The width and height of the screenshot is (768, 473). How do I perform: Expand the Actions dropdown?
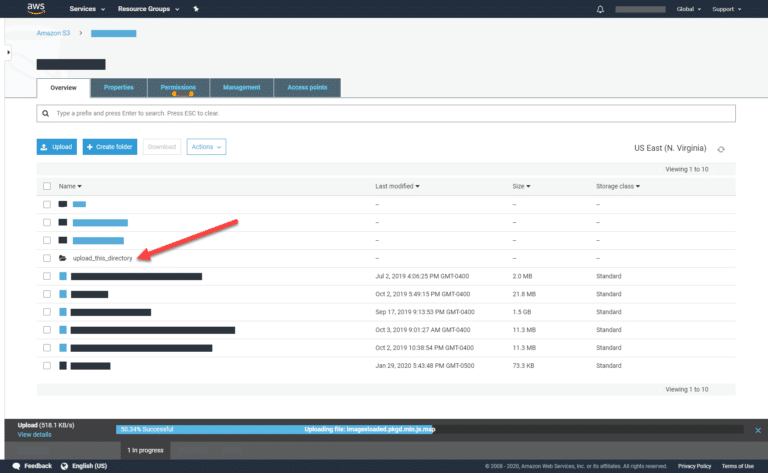click(x=206, y=147)
